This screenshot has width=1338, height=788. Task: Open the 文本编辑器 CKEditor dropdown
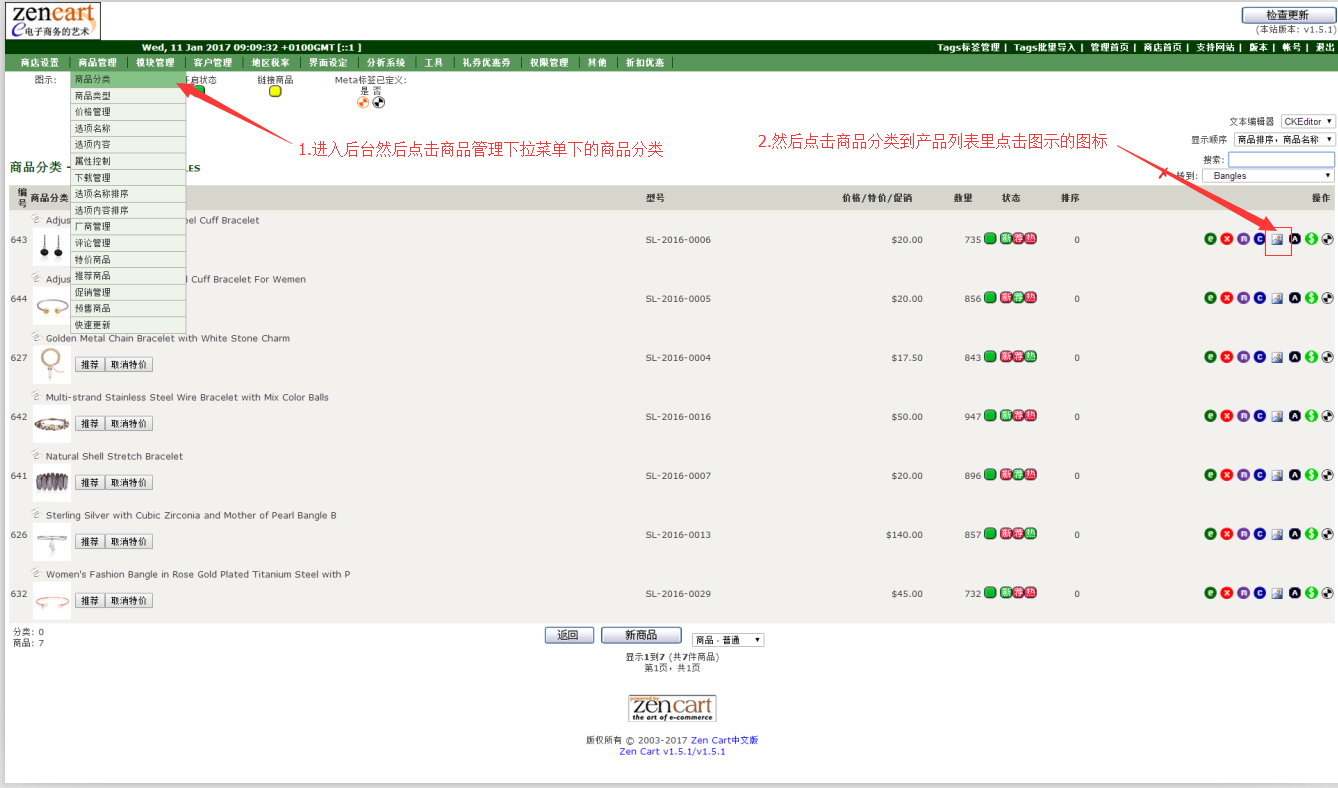[x=1308, y=121]
